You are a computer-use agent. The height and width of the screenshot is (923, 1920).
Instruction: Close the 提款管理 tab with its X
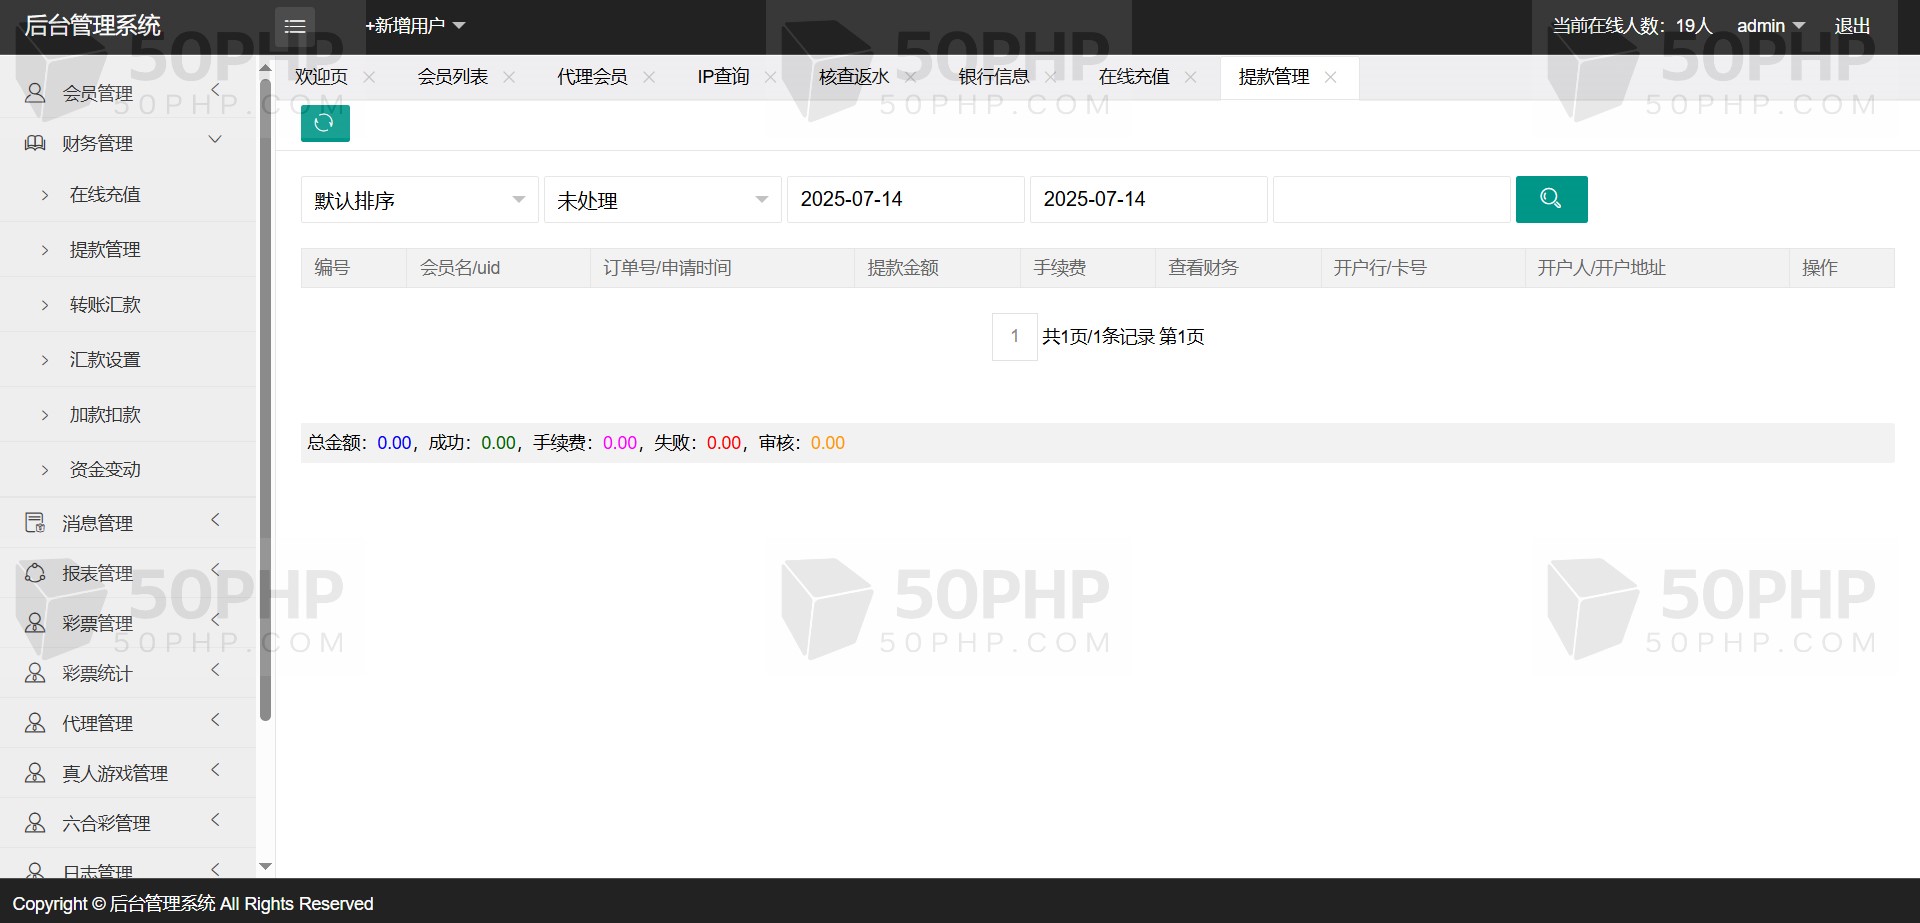pos(1330,78)
